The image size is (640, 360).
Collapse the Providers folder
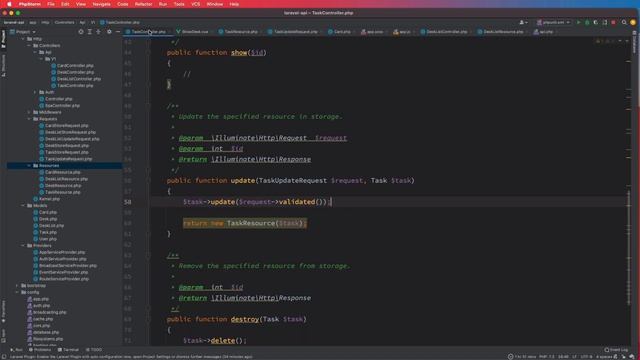click(23, 245)
